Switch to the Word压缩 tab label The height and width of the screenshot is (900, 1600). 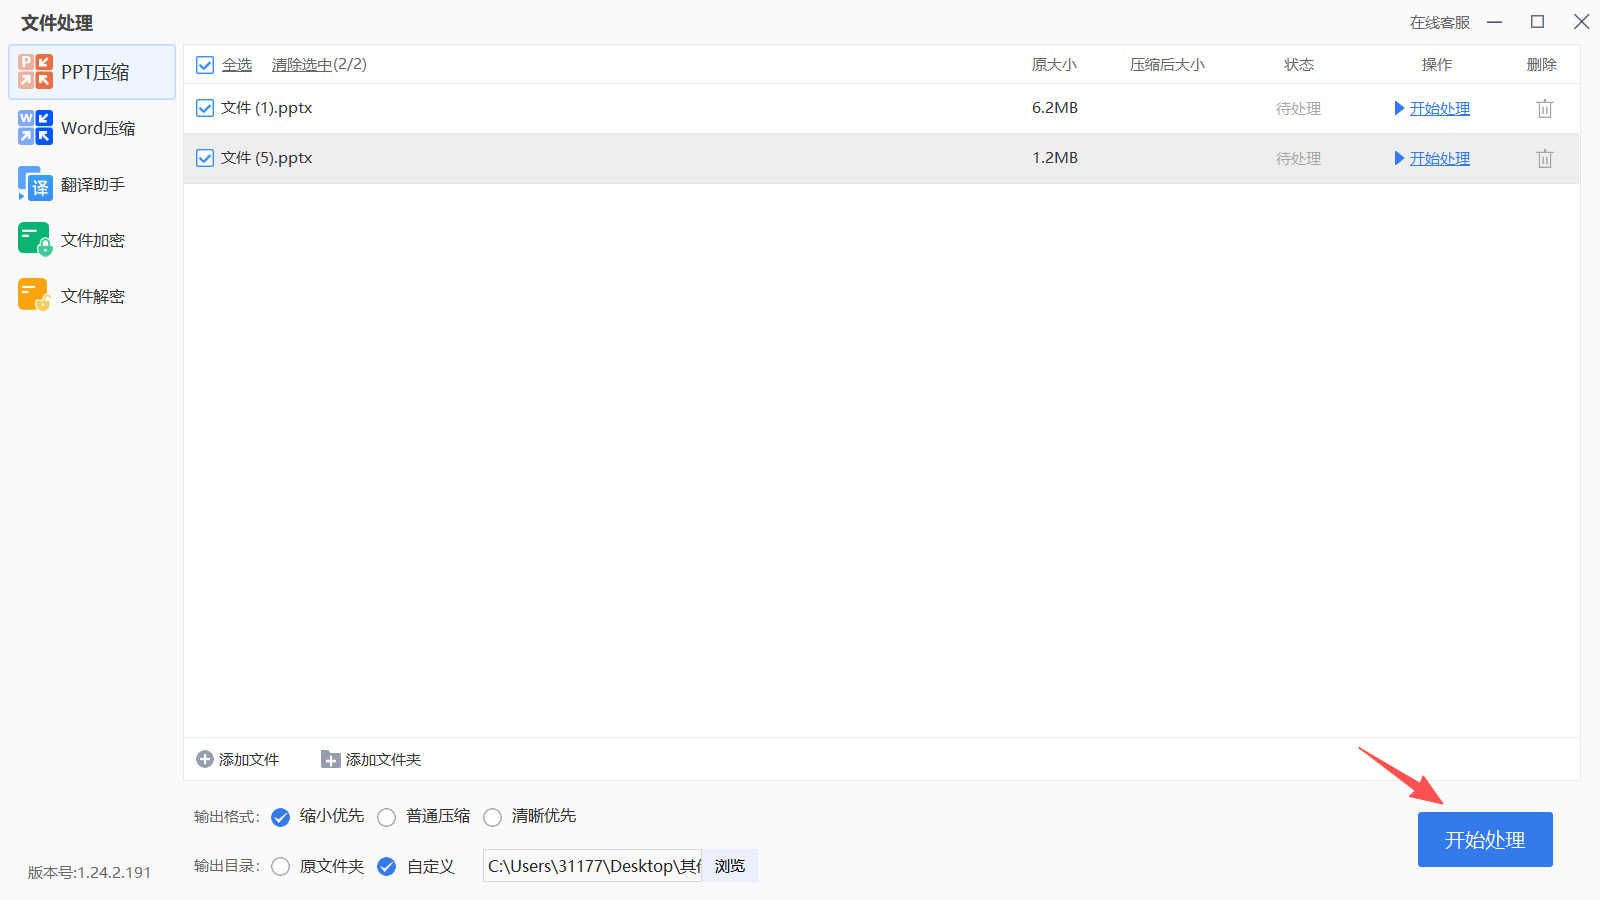[x=98, y=128]
